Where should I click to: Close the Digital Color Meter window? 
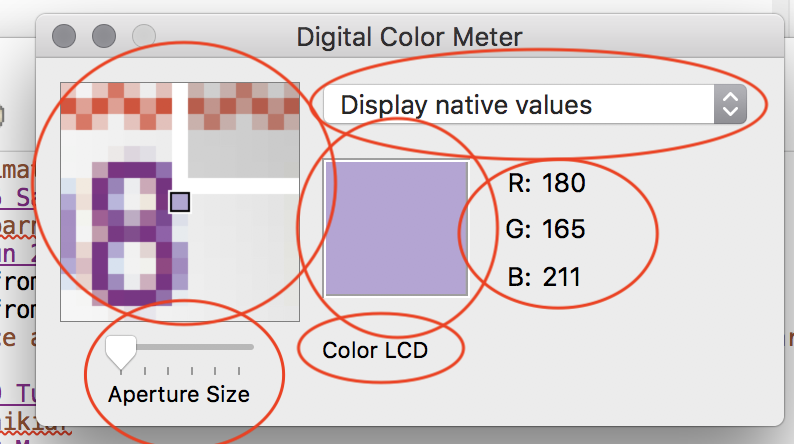tap(63, 38)
